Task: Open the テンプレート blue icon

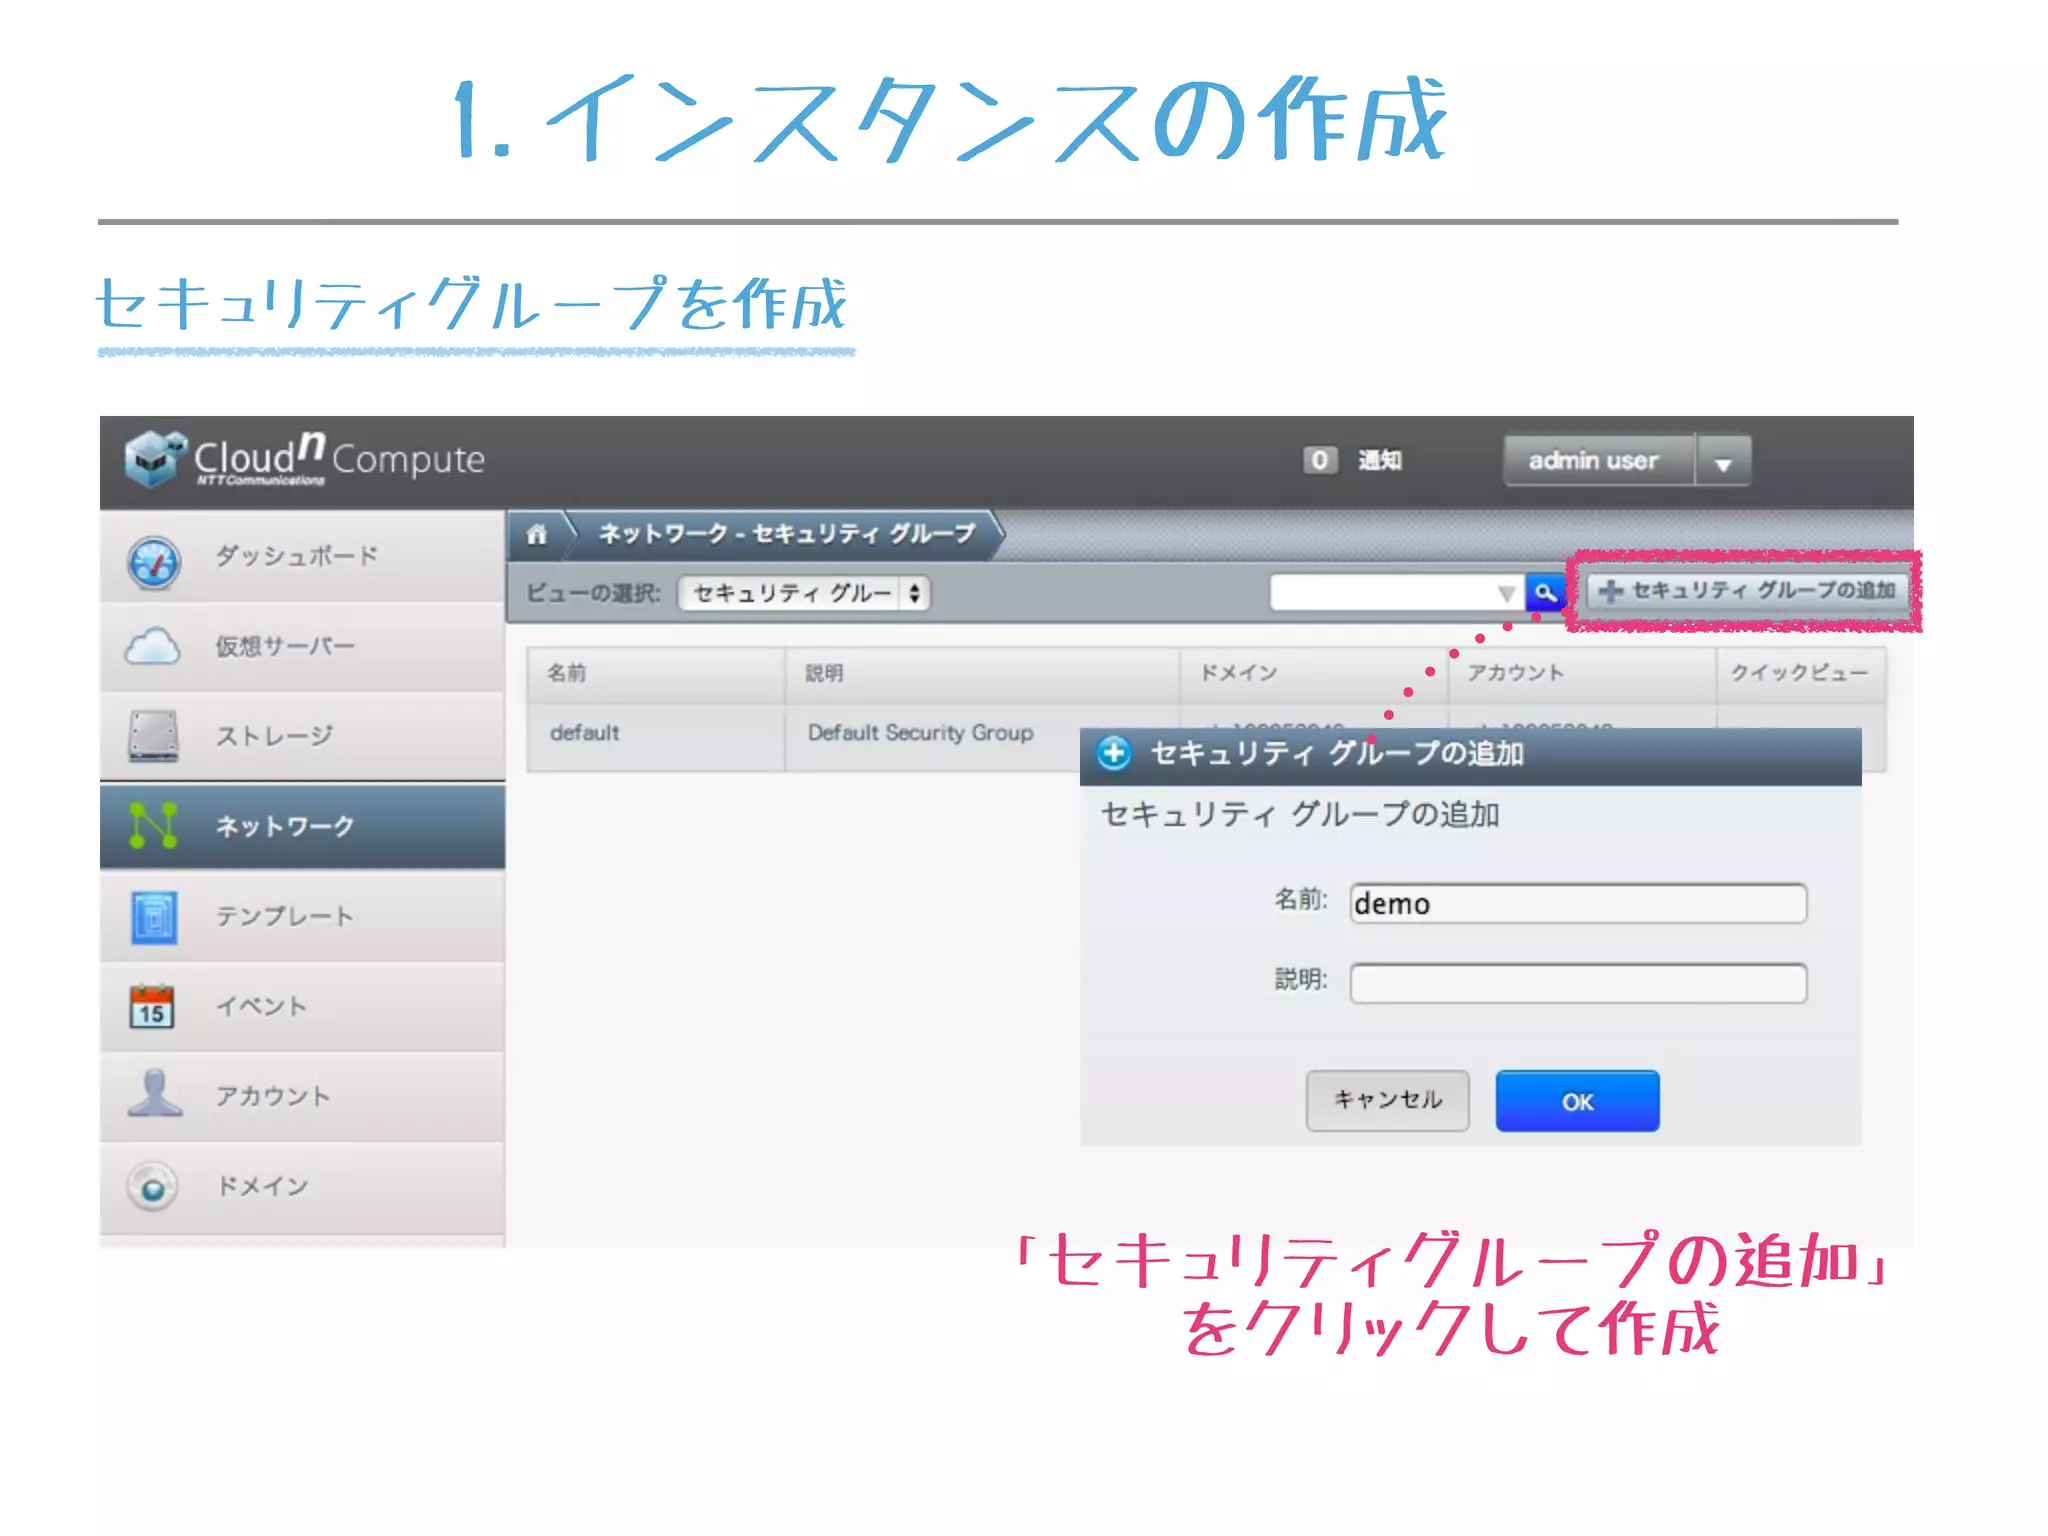Action: click(153, 916)
